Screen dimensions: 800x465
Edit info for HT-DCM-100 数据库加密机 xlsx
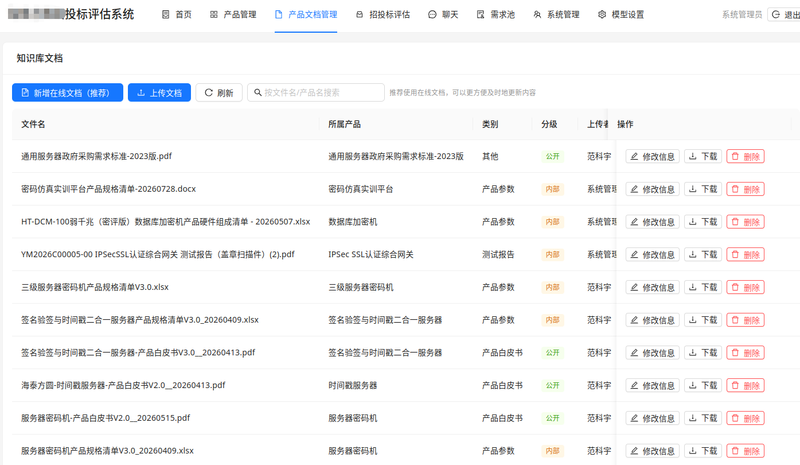click(x=653, y=222)
